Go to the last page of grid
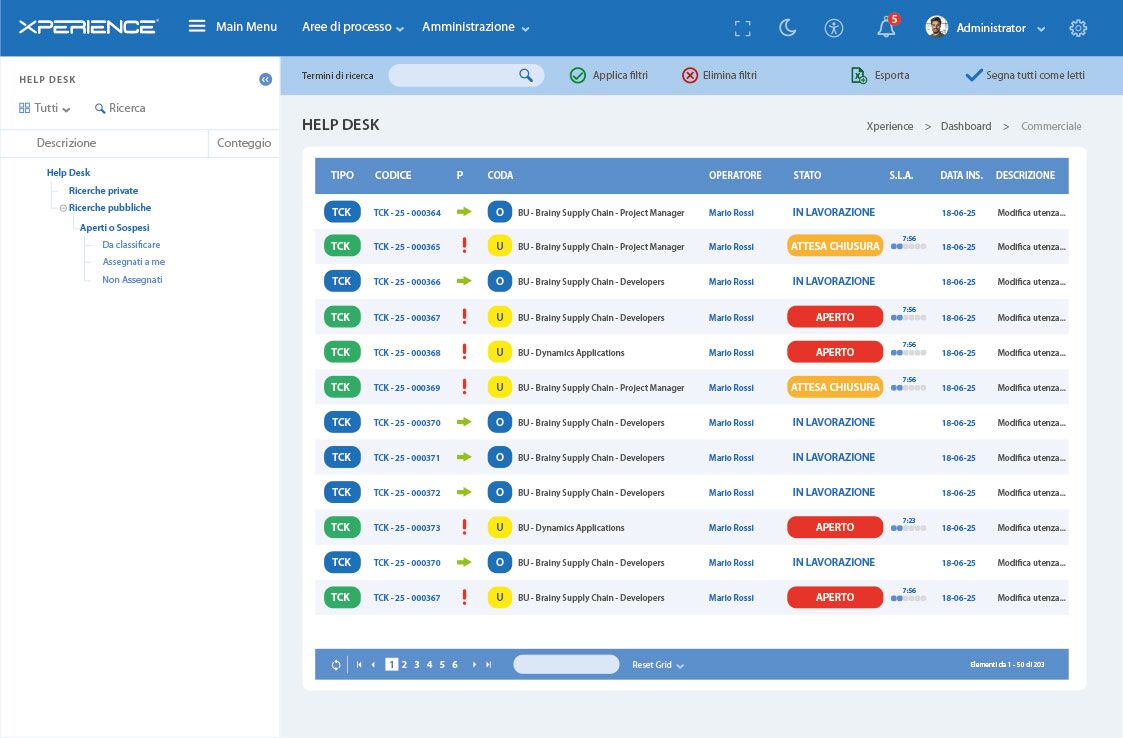Image resolution: width=1123 pixels, height=738 pixels. 488,665
